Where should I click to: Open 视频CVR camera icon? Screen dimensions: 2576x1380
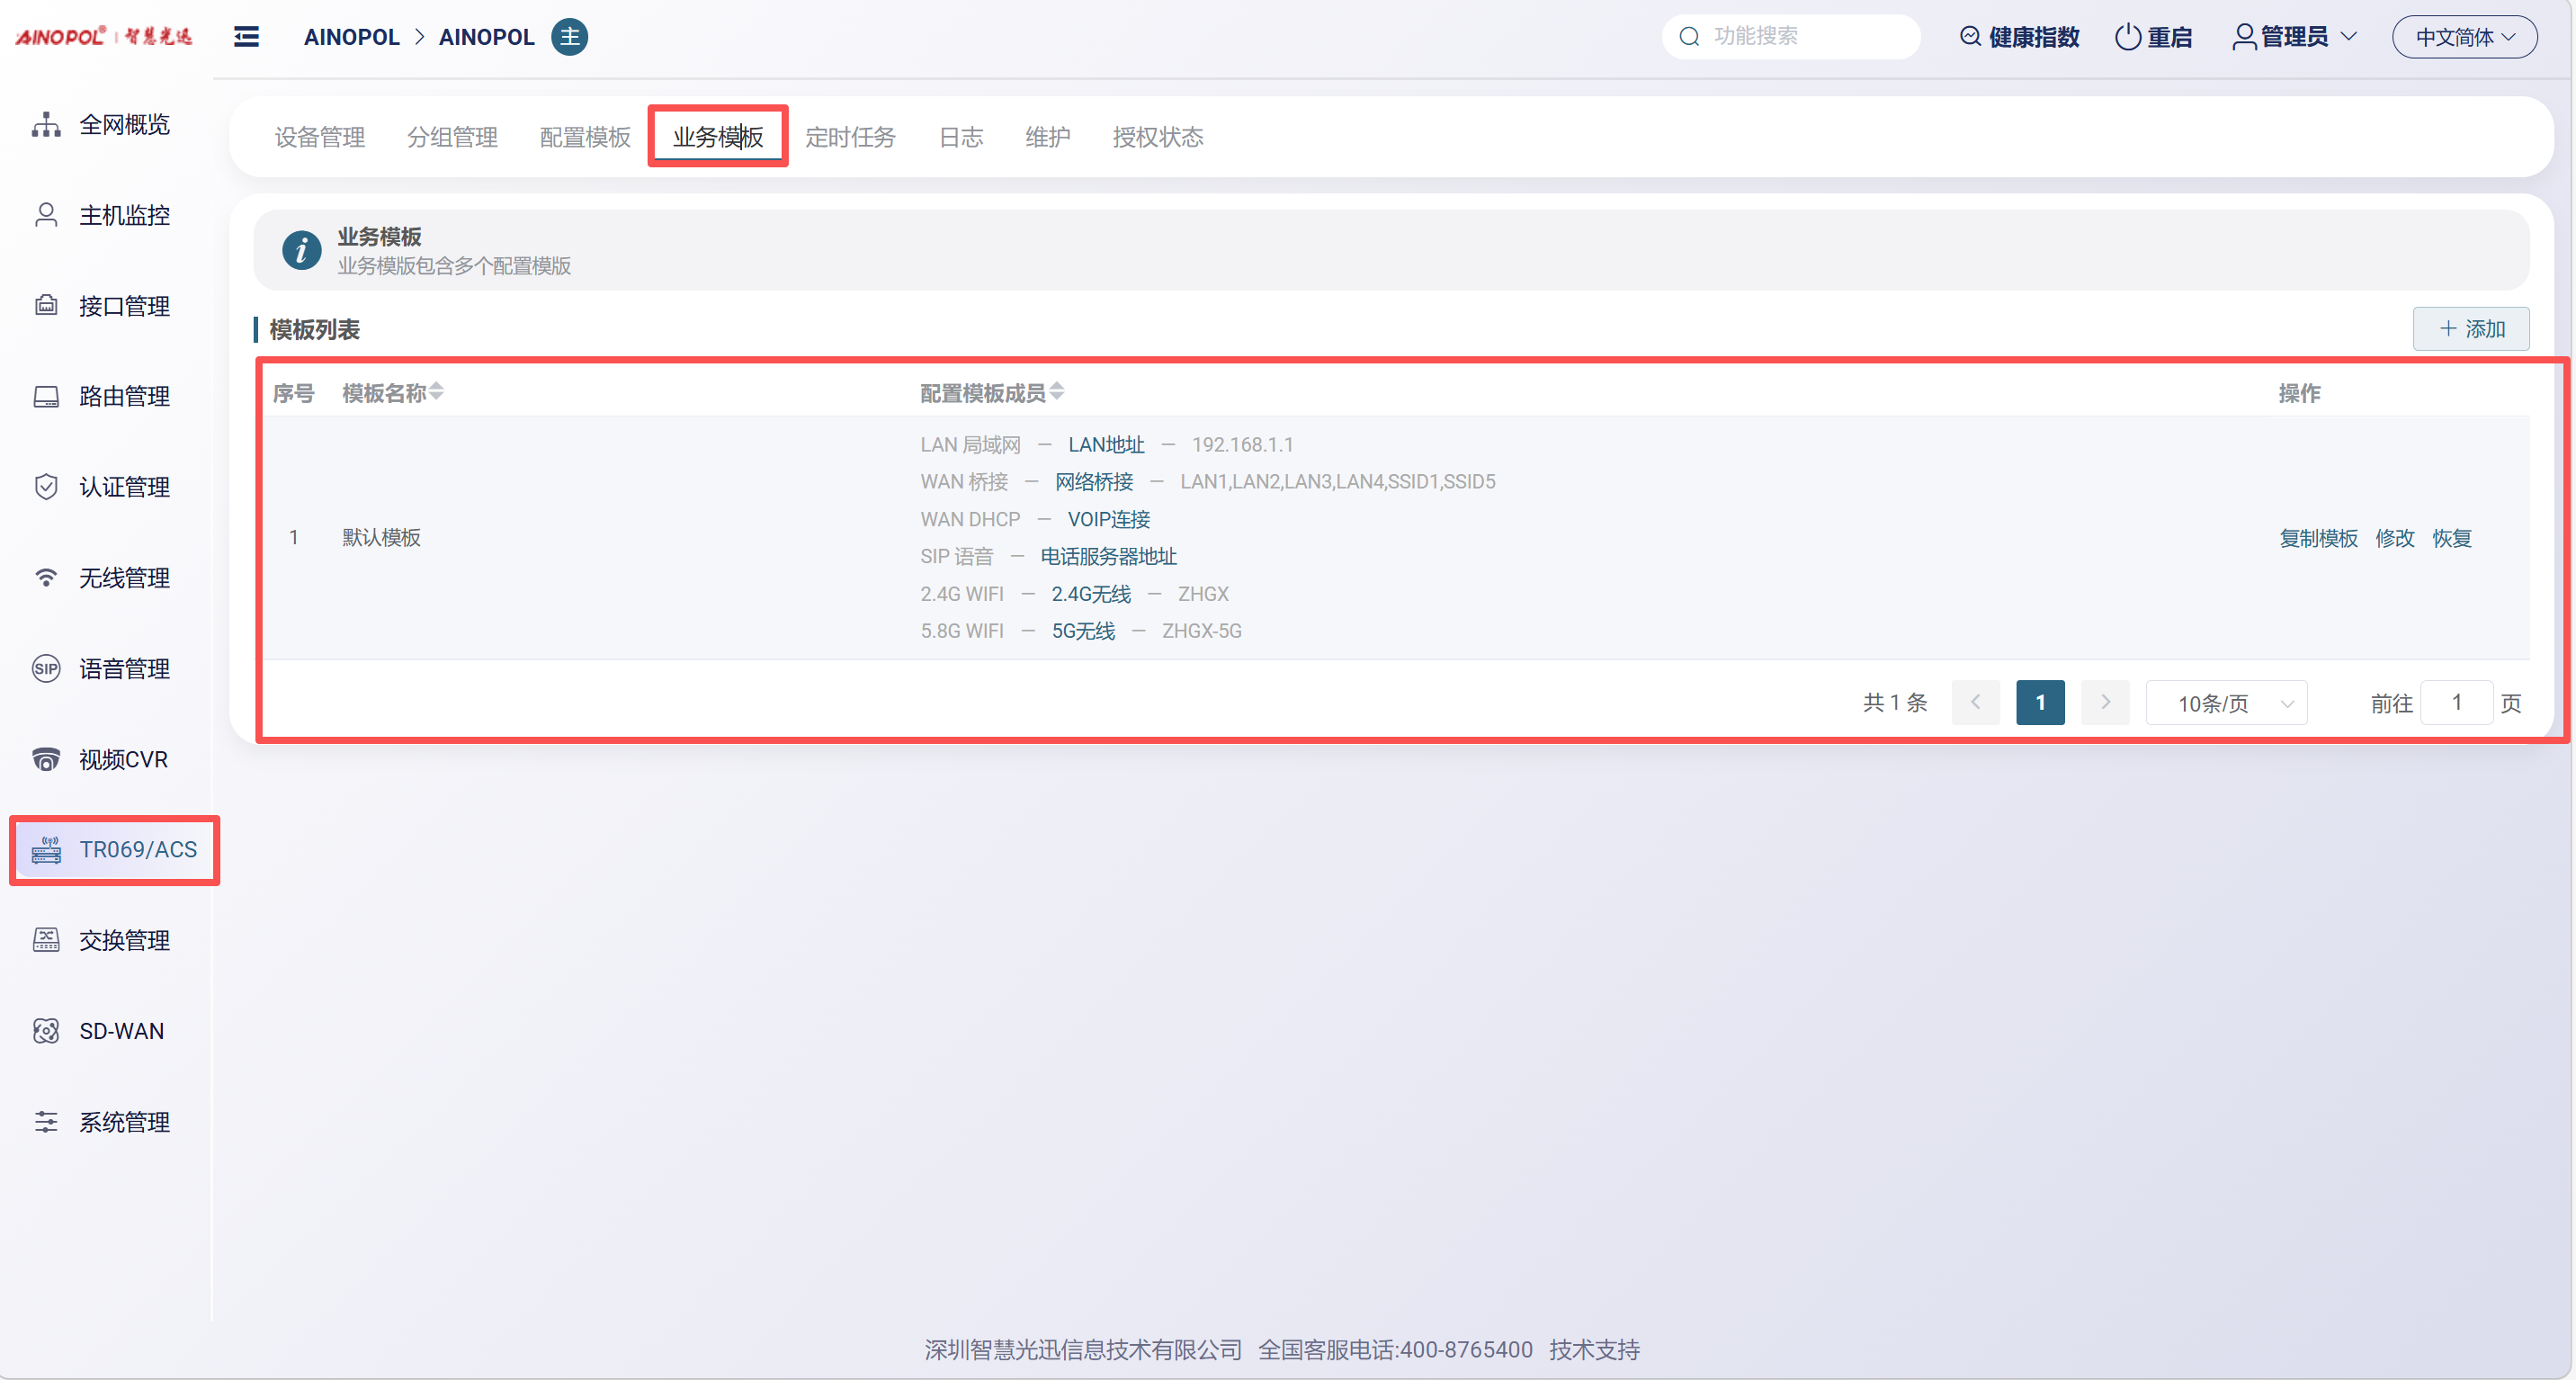point(46,760)
